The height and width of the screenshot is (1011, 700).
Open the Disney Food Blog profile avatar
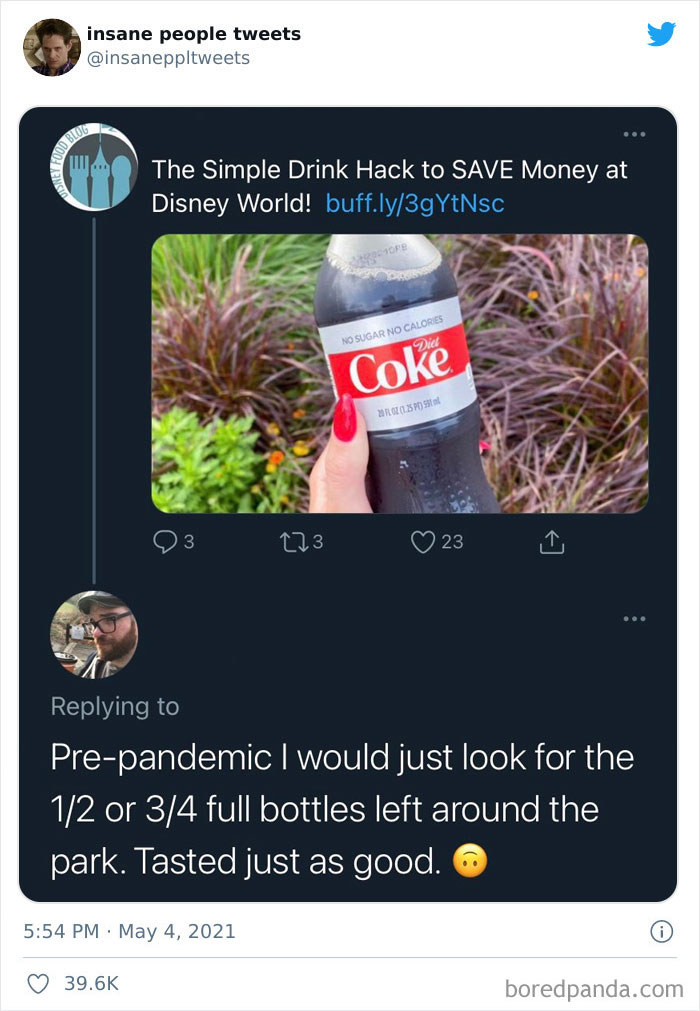pos(93,168)
